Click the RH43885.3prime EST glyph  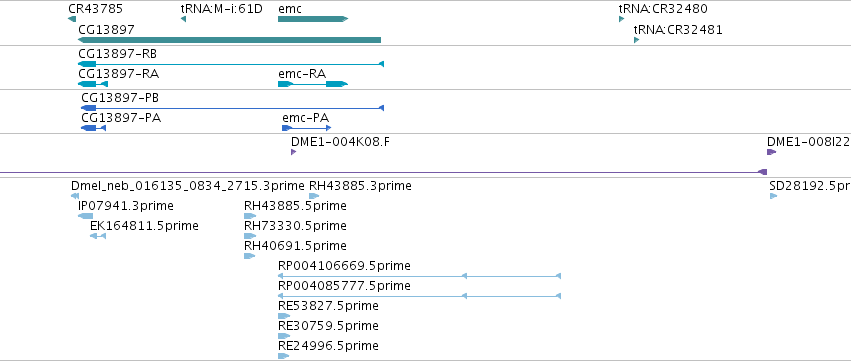pos(314,196)
